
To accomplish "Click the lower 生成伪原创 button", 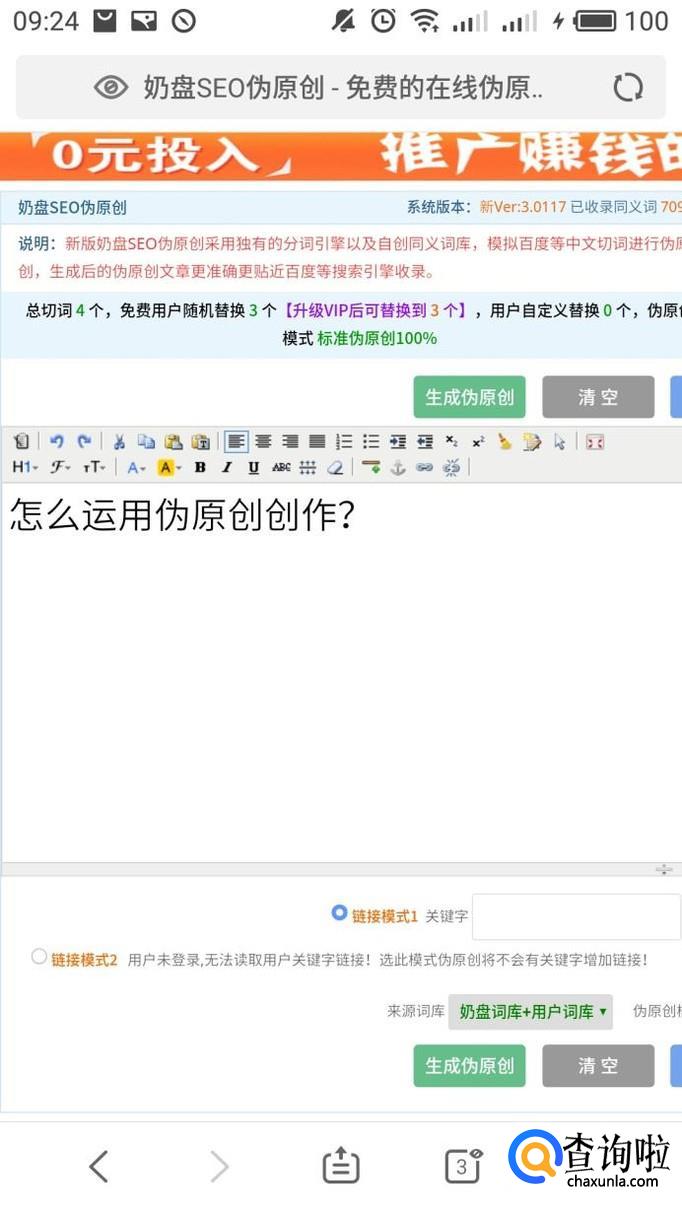I will pos(469,1066).
